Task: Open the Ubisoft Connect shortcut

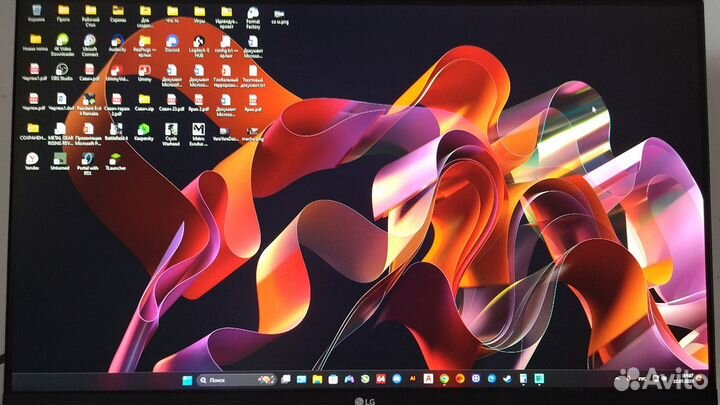Action: click(x=89, y=40)
